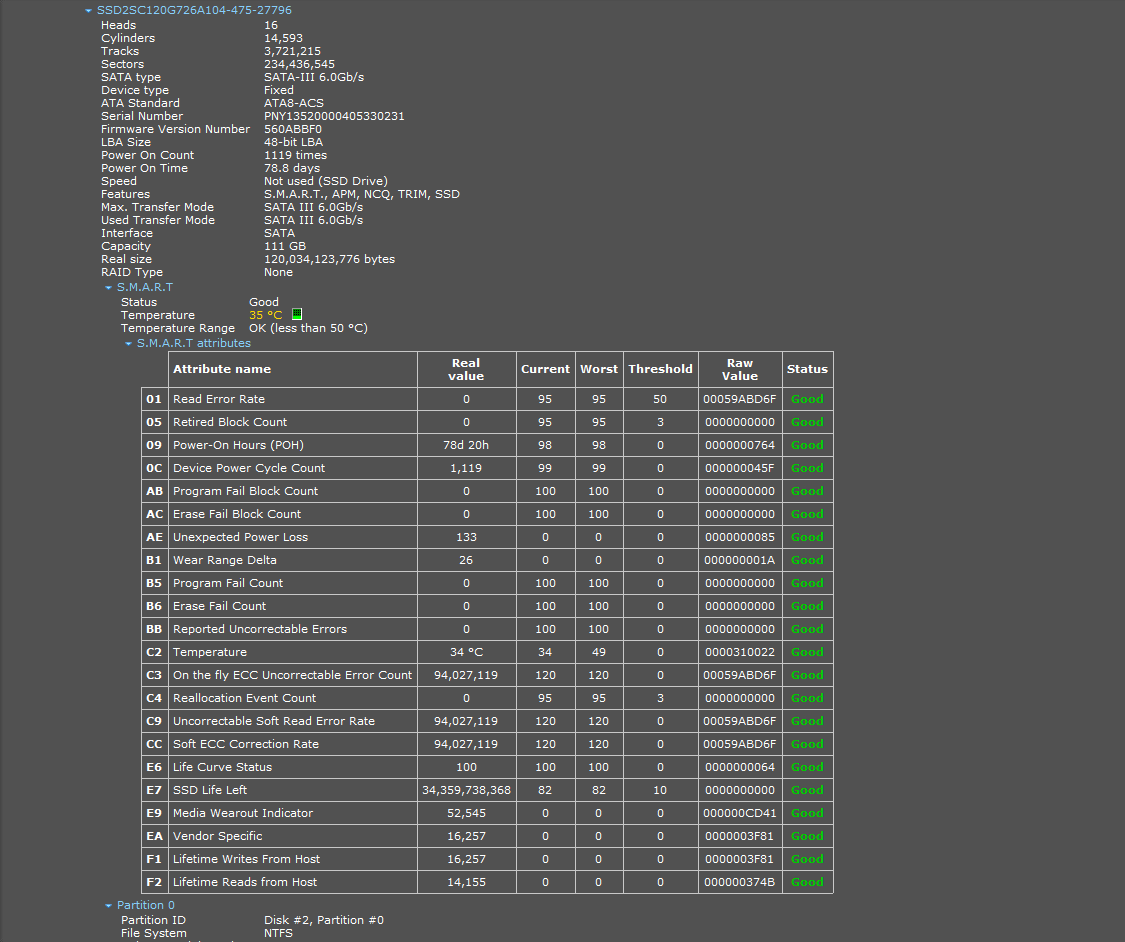Click the SSD Life Left row name
The width and height of the screenshot is (1125, 942).
pos(210,789)
